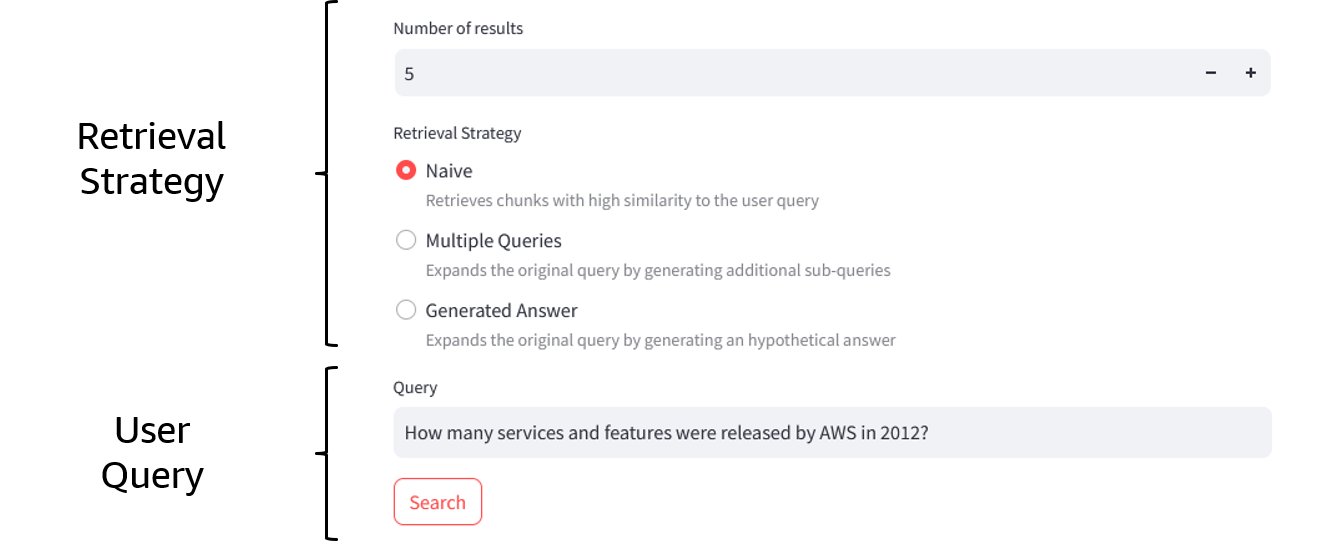Viewport: 1332px width, 549px height.
Task: Click the plus button to increase results
Action: point(1250,73)
